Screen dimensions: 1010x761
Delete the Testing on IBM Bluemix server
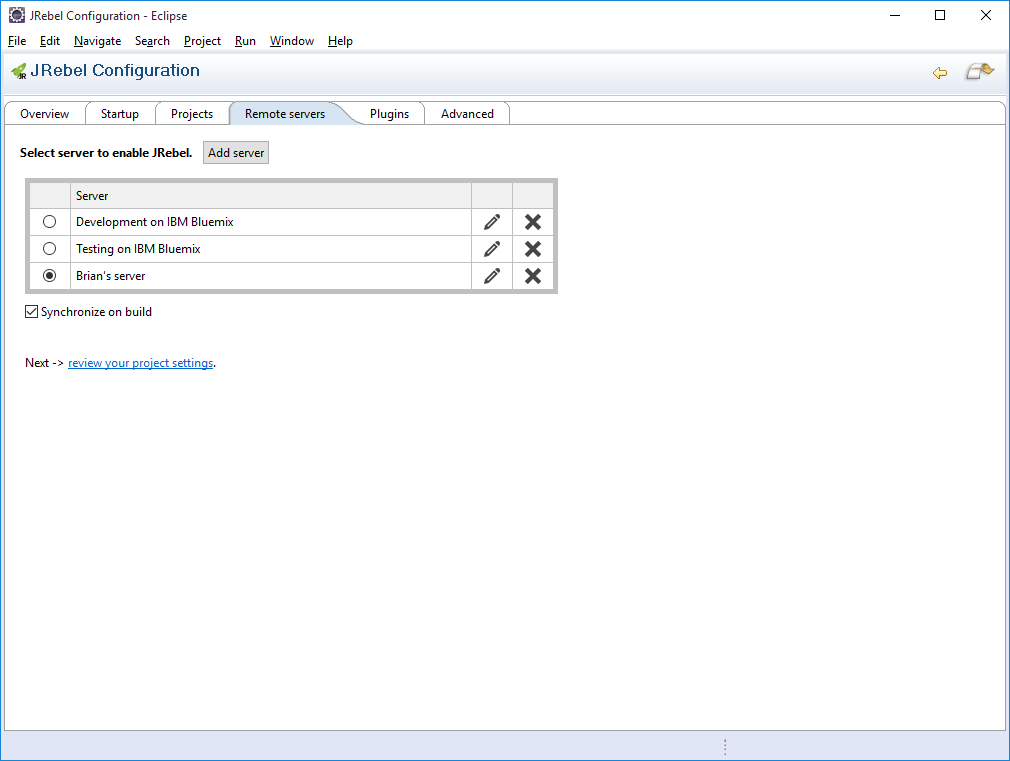coord(533,249)
